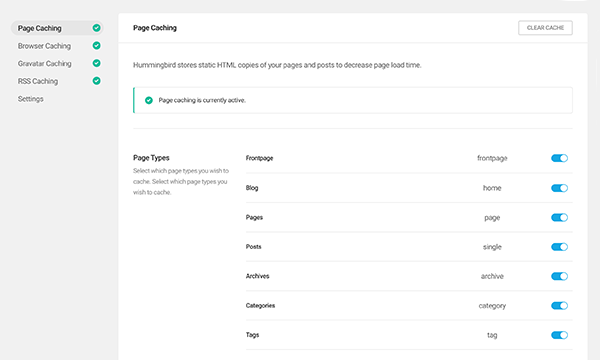Click the Clear Cache button
The image size is (600, 360).
click(x=545, y=28)
